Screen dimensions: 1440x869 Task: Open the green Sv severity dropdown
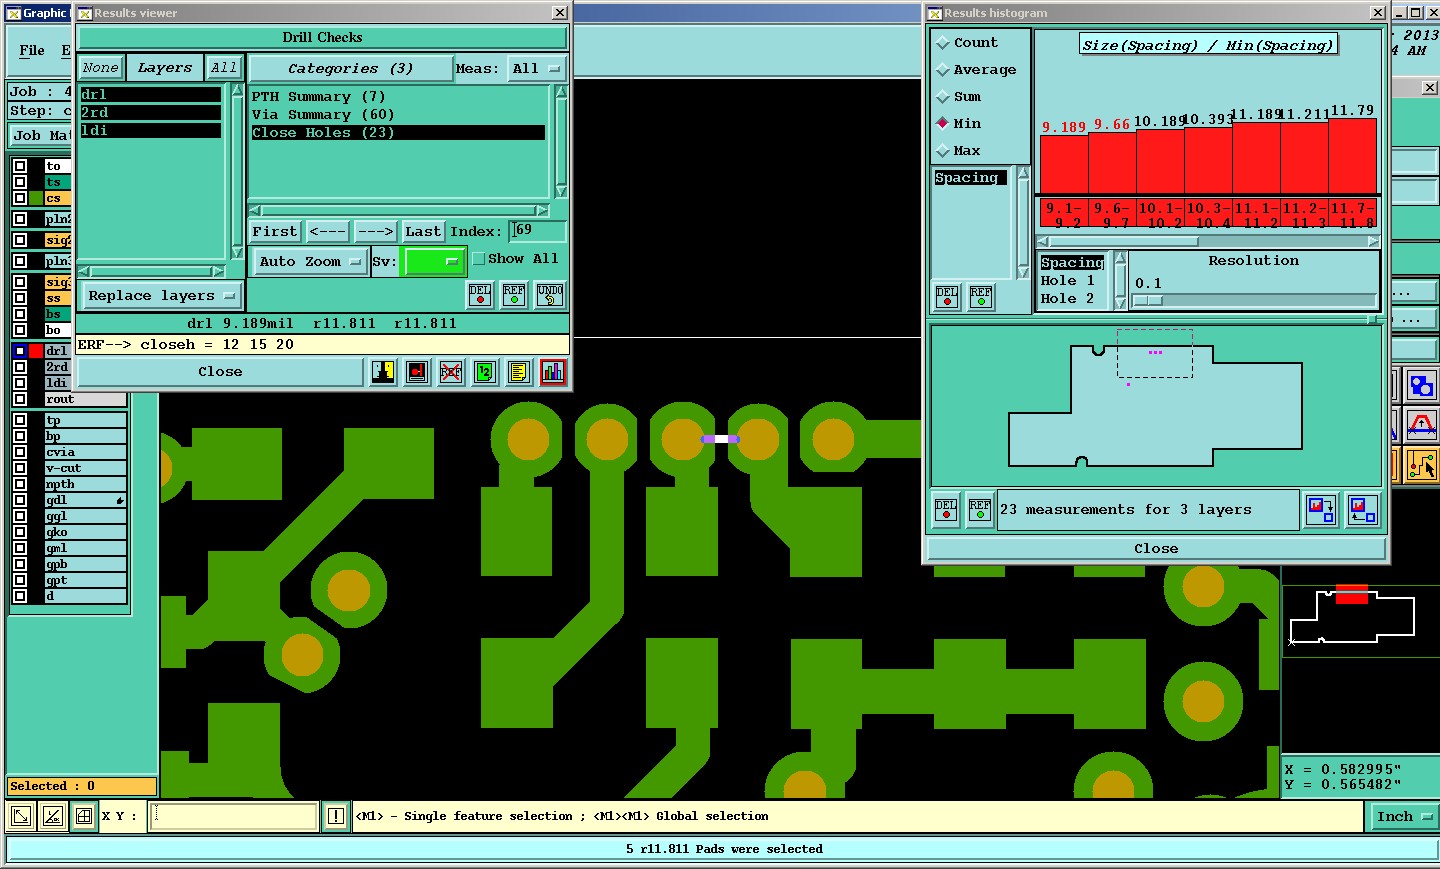point(435,262)
